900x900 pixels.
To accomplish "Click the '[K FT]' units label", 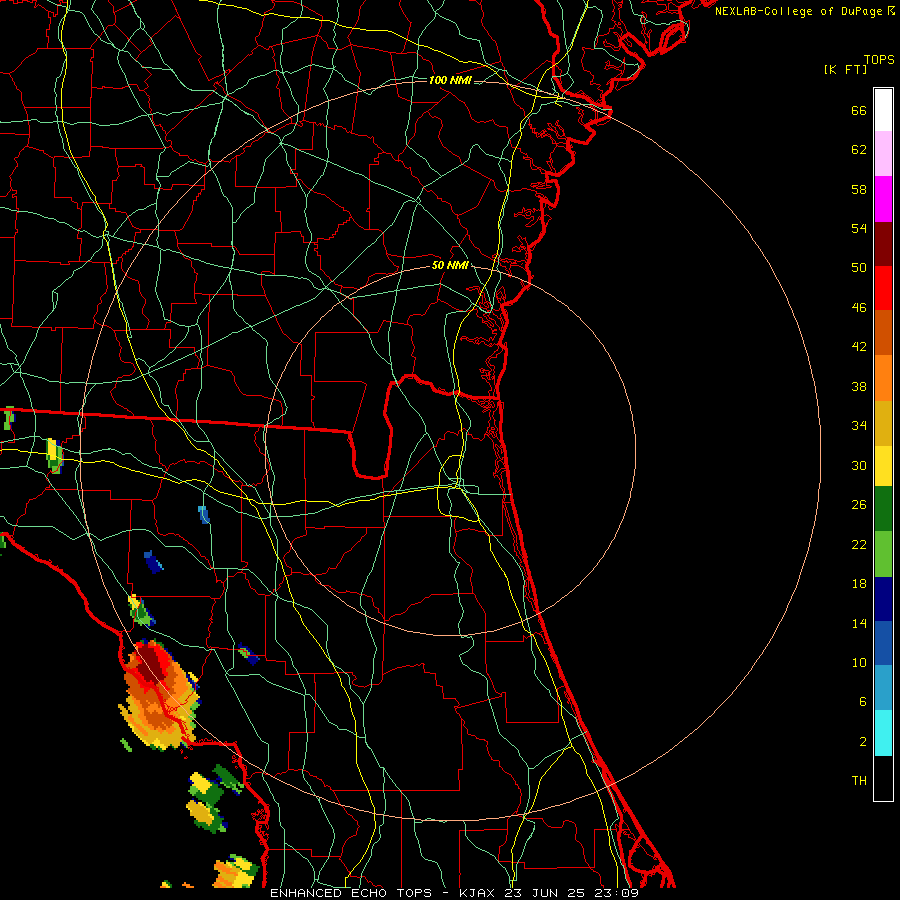I will tap(845, 70).
